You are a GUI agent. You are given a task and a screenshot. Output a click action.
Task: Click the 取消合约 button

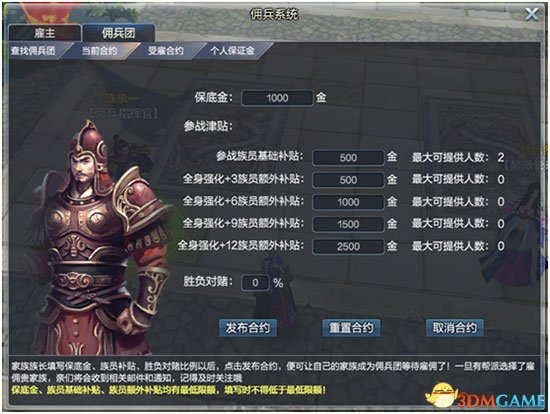455,328
